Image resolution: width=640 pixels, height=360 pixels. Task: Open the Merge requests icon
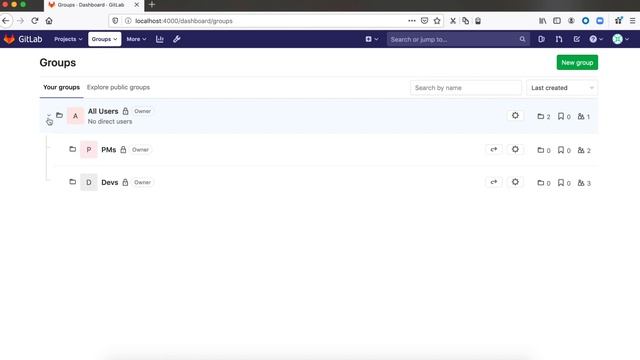point(559,39)
